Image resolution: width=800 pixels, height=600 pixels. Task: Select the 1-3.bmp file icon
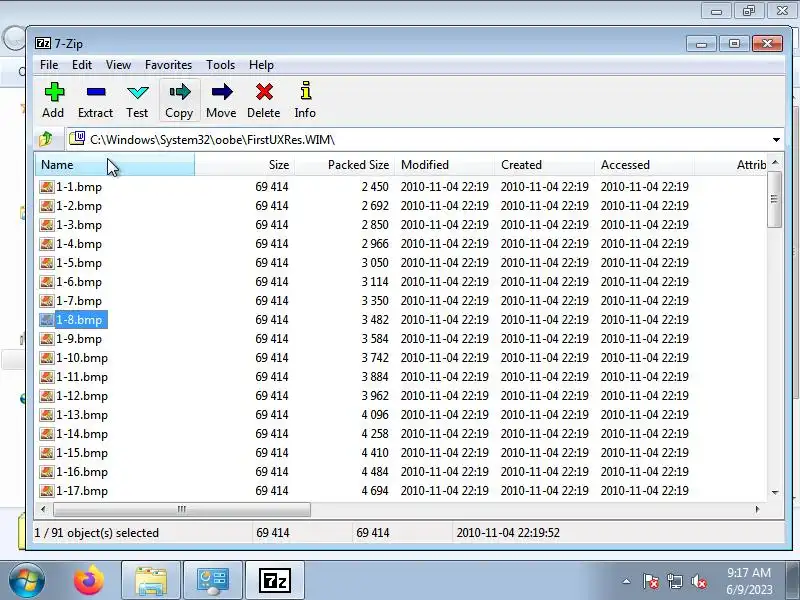46,224
